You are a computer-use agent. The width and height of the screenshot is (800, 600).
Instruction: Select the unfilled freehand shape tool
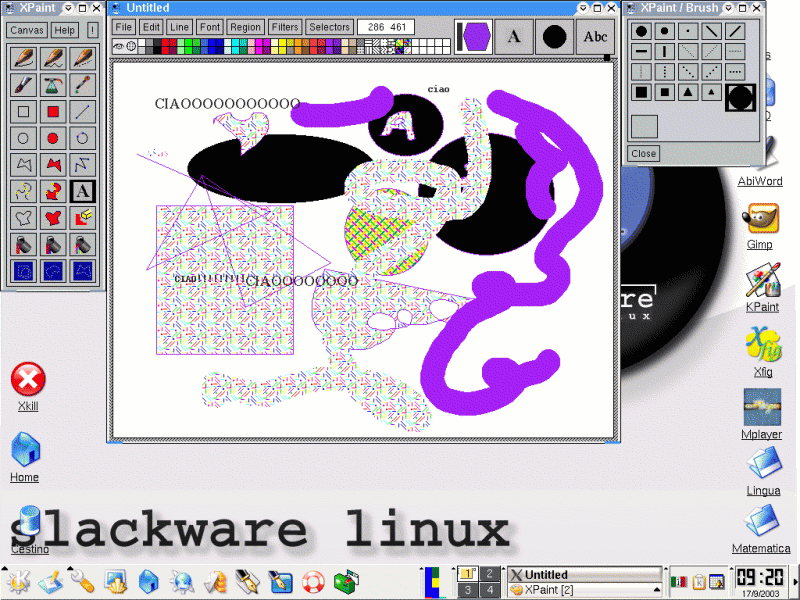23,218
